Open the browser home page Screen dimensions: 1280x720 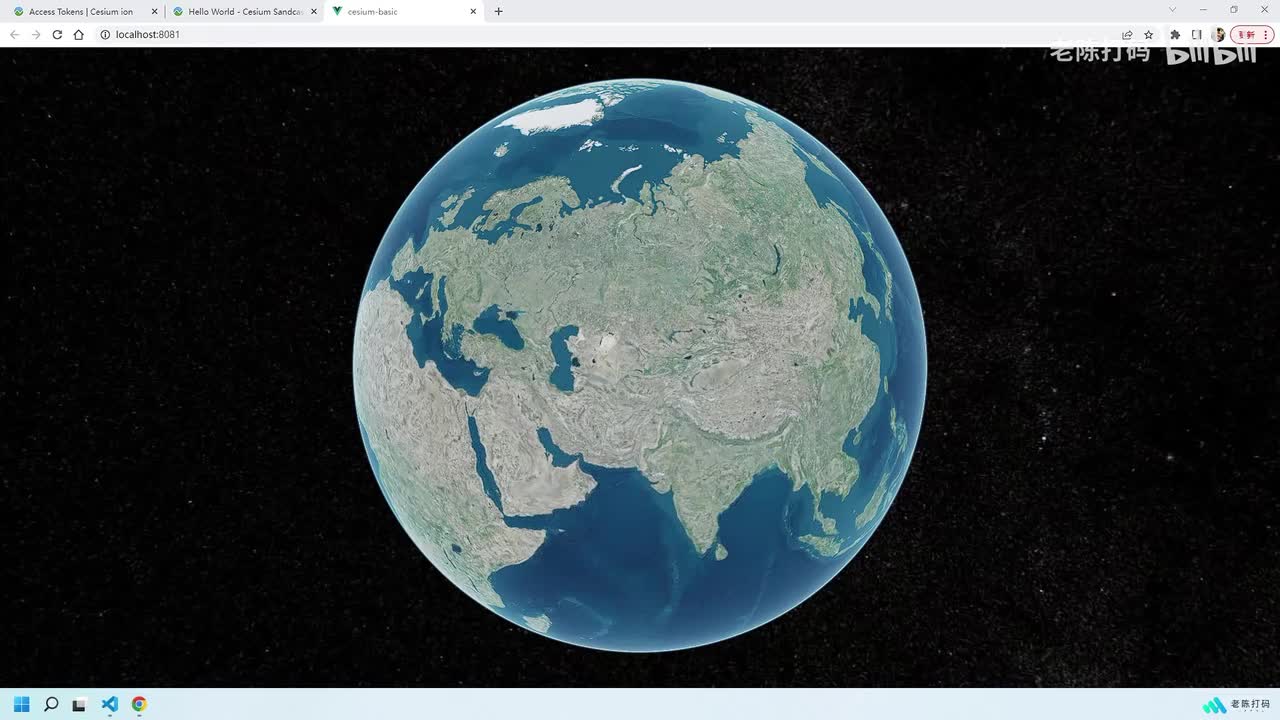click(79, 34)
